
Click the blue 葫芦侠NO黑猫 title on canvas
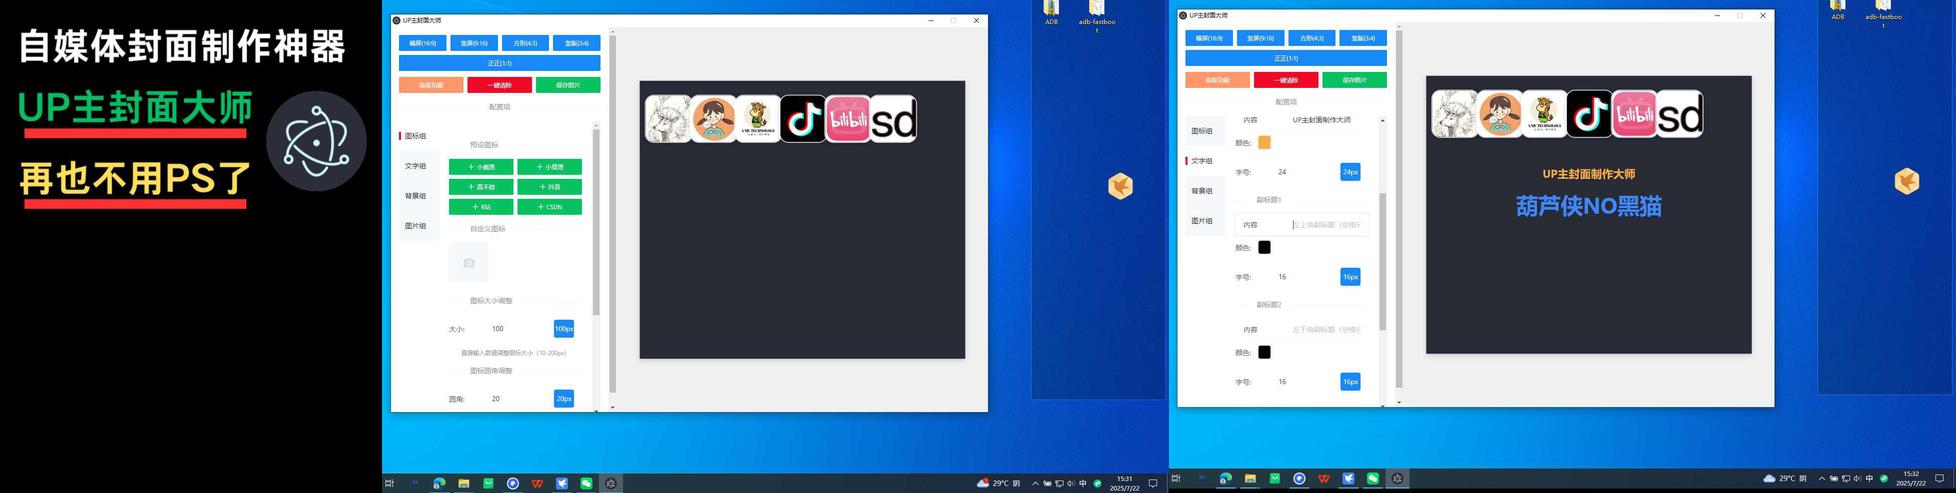pos(1588,206)
